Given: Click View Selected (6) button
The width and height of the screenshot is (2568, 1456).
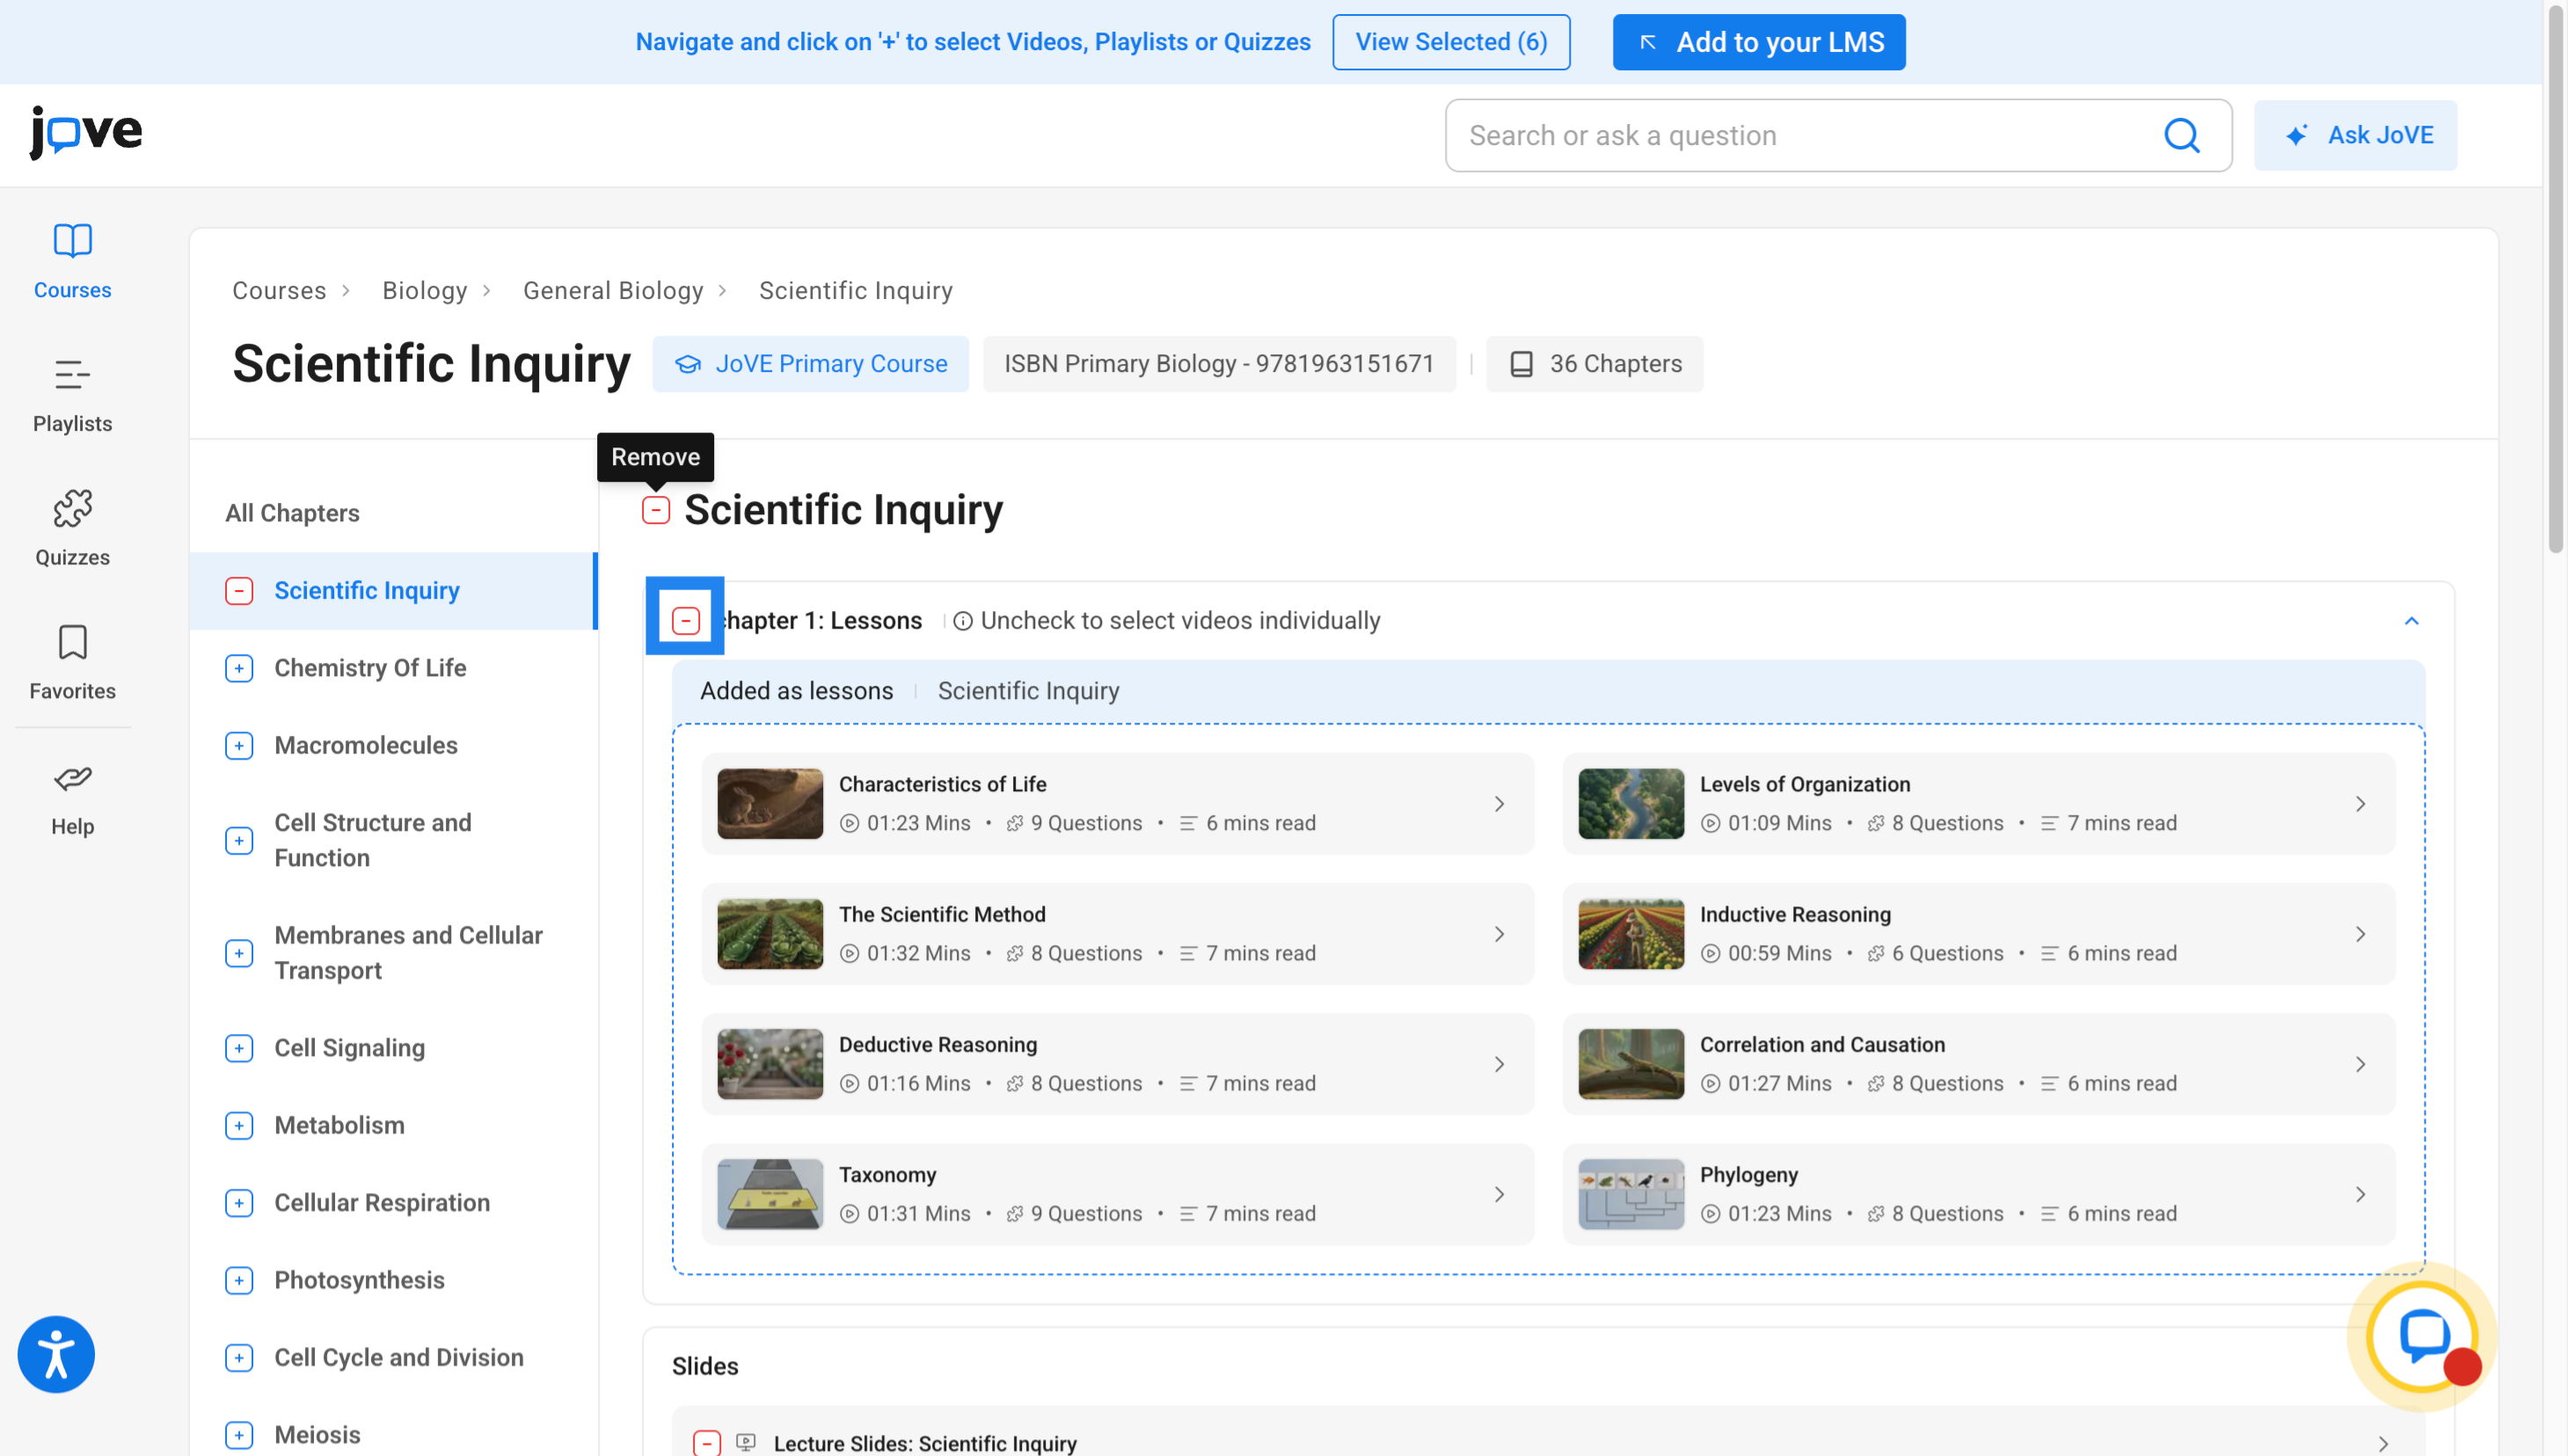Looking at the screenshot, I should point(1451,42).
